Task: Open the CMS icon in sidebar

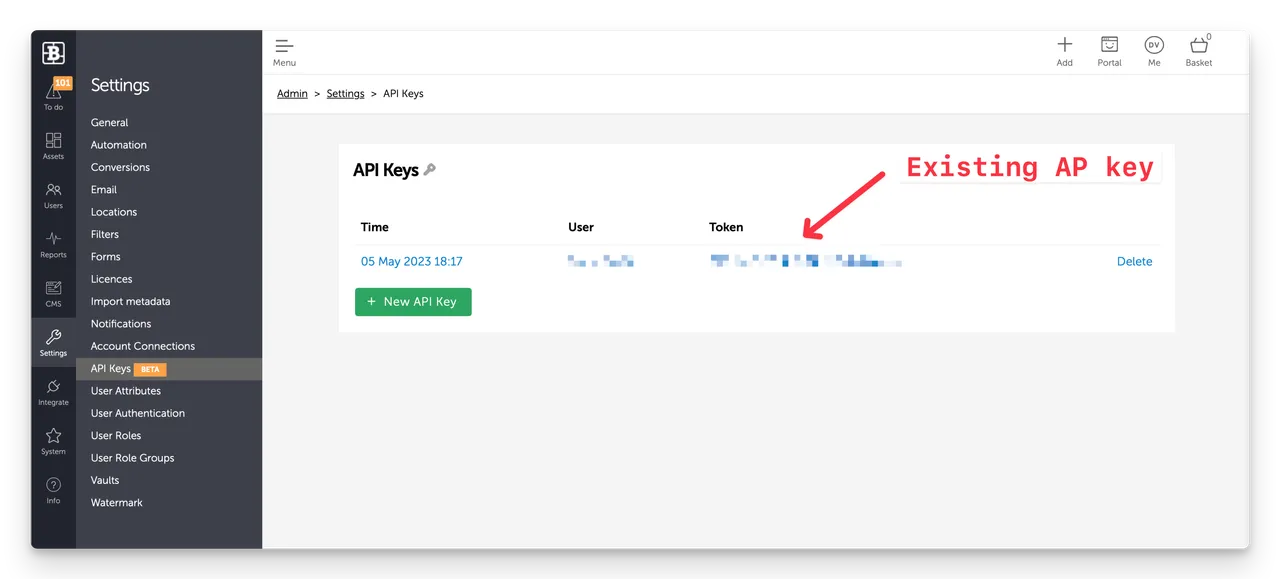Action: pos(53,289)
